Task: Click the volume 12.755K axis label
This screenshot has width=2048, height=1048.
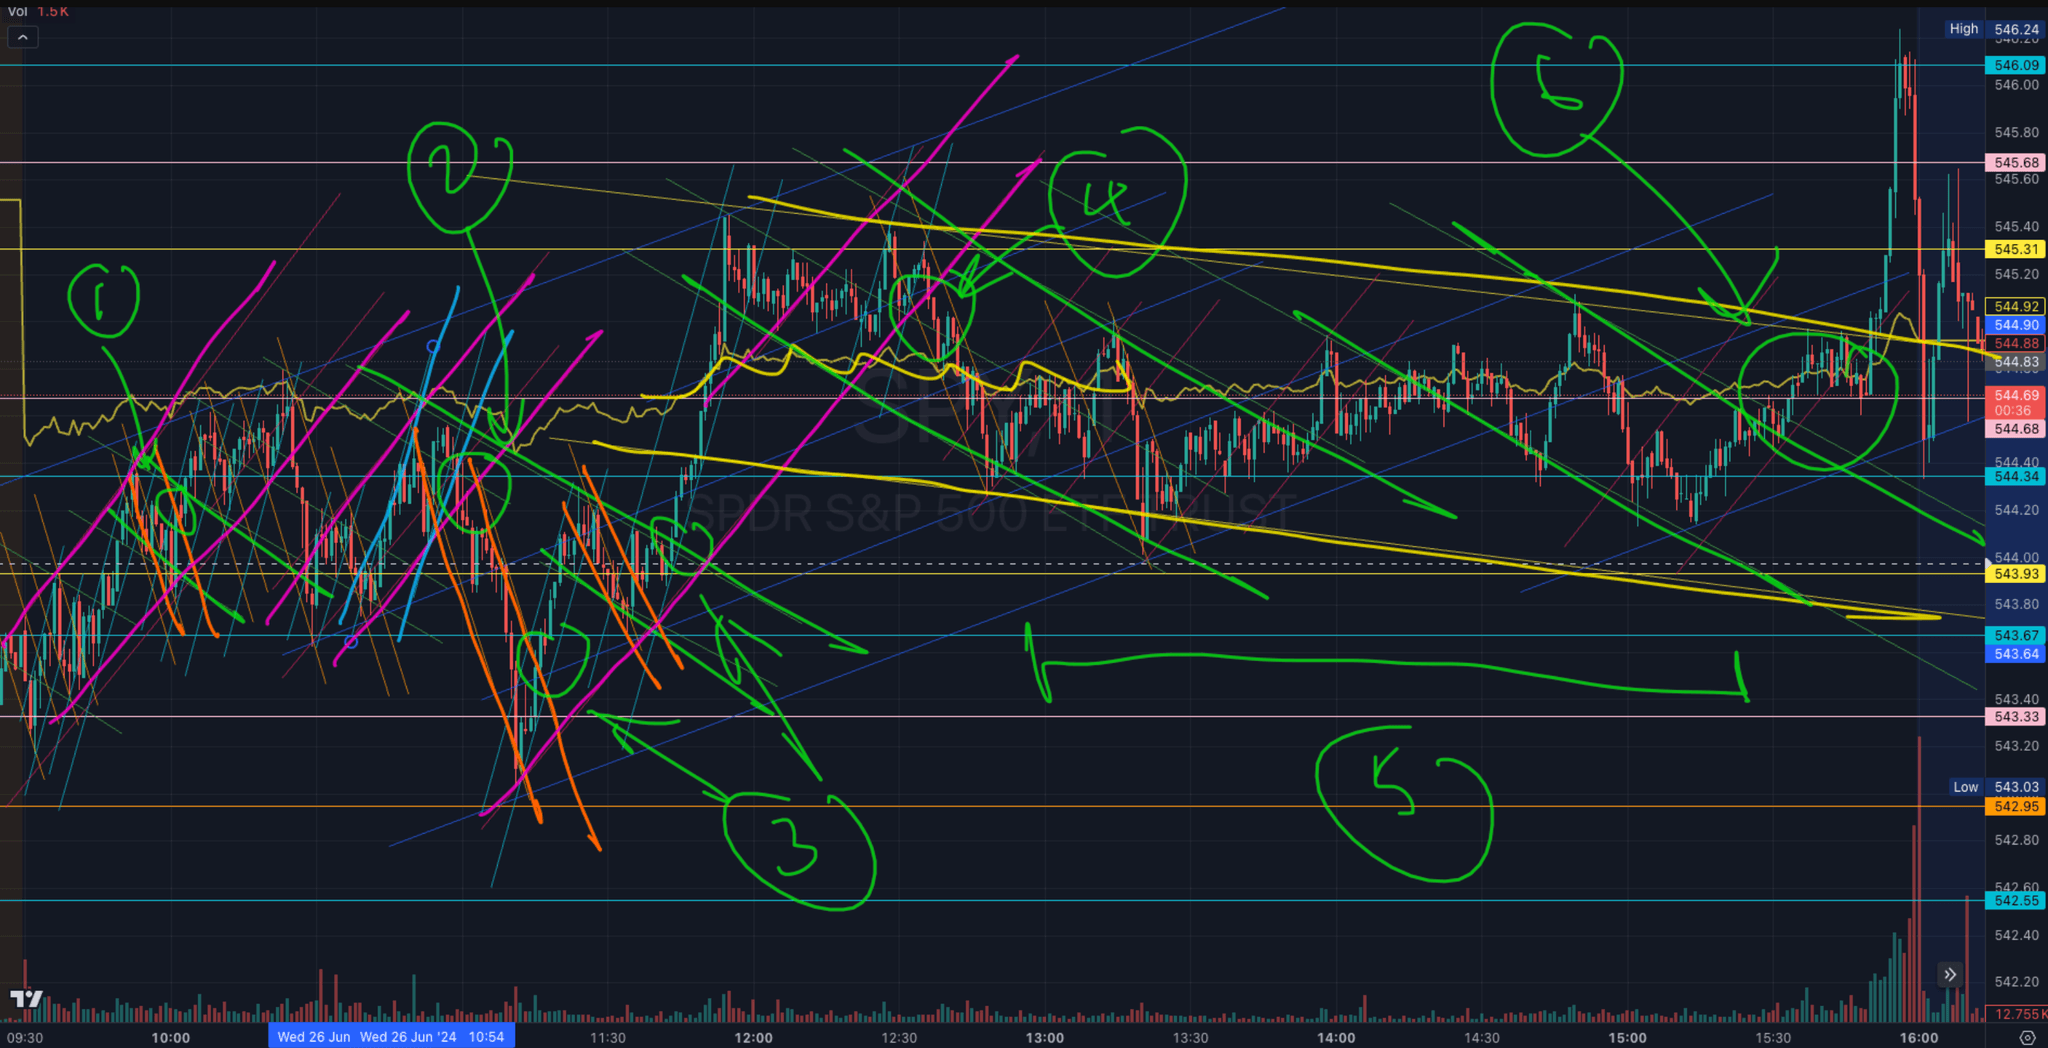Action: (2015, 1014)
